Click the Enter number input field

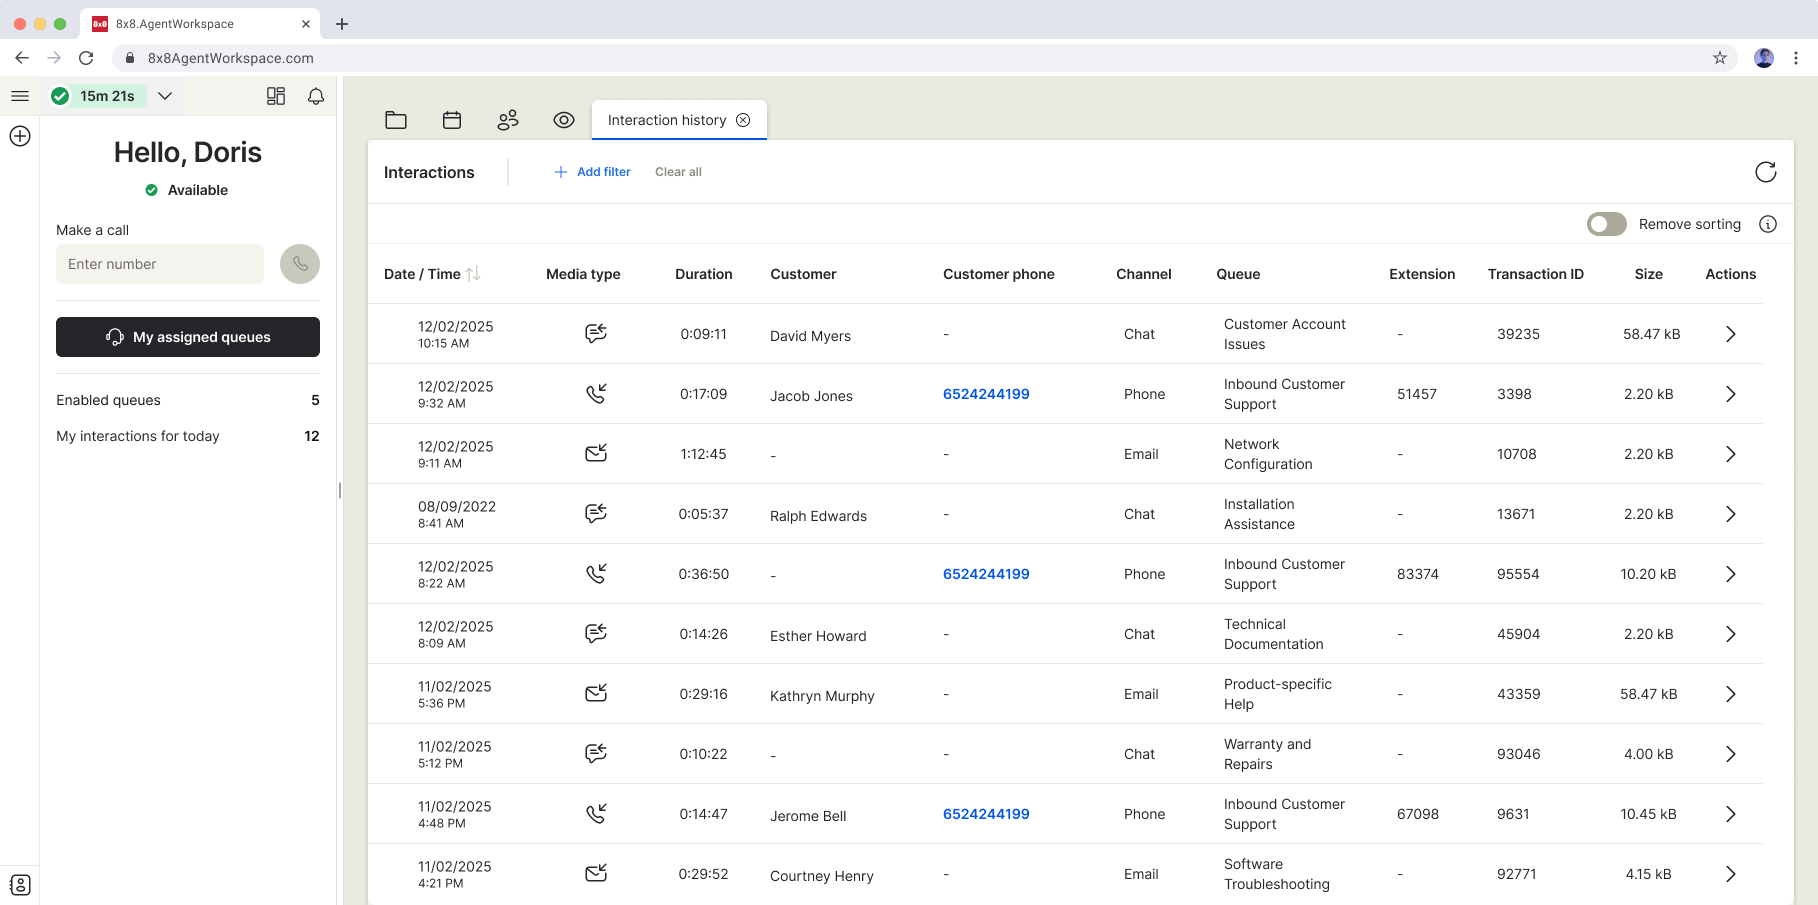pos(160,264)
